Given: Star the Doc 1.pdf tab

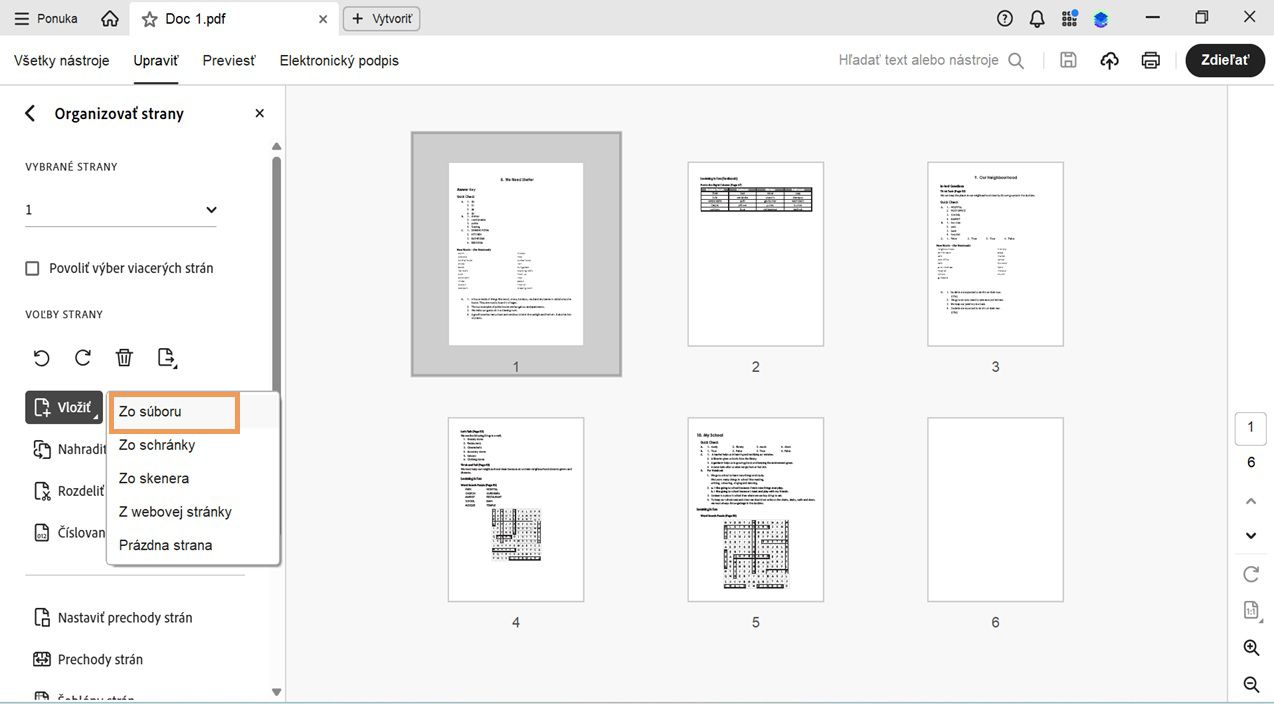Looking at the screenshot, I should [149, 19].
